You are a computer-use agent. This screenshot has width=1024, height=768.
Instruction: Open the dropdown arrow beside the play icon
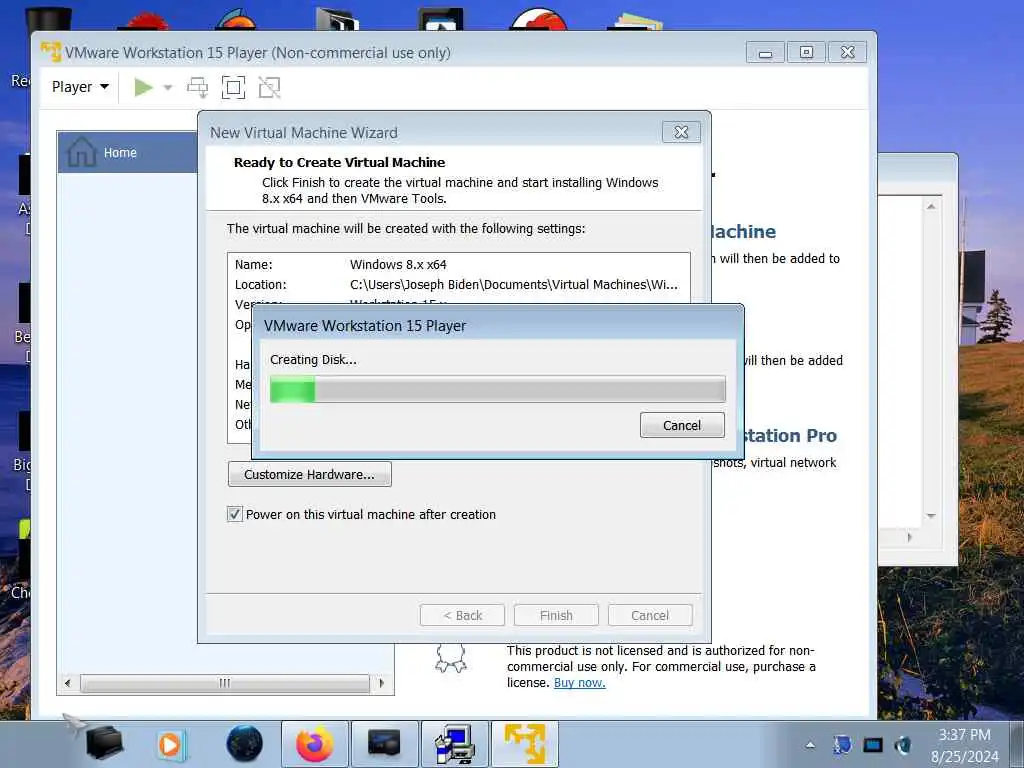167,88
